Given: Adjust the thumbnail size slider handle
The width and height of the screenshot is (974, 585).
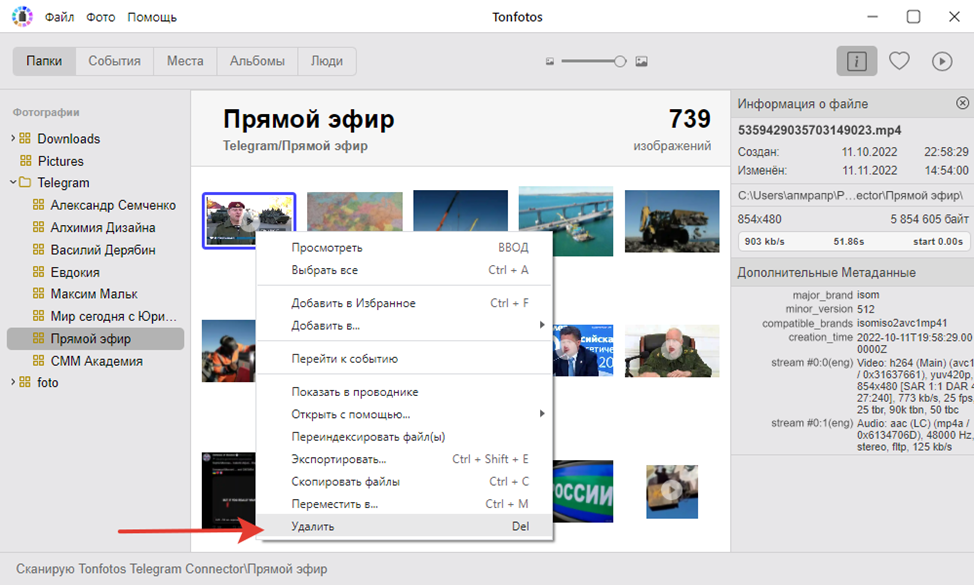Looking at the screenshot, I should 619,61.
